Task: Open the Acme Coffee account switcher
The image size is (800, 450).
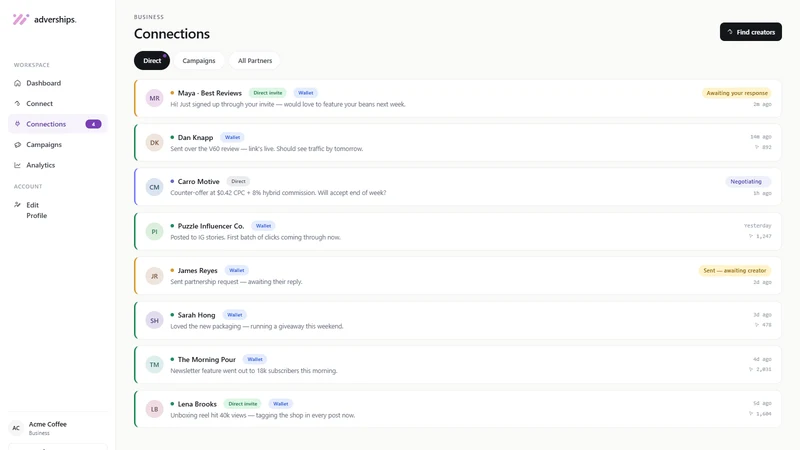Action: click(58, 428)
